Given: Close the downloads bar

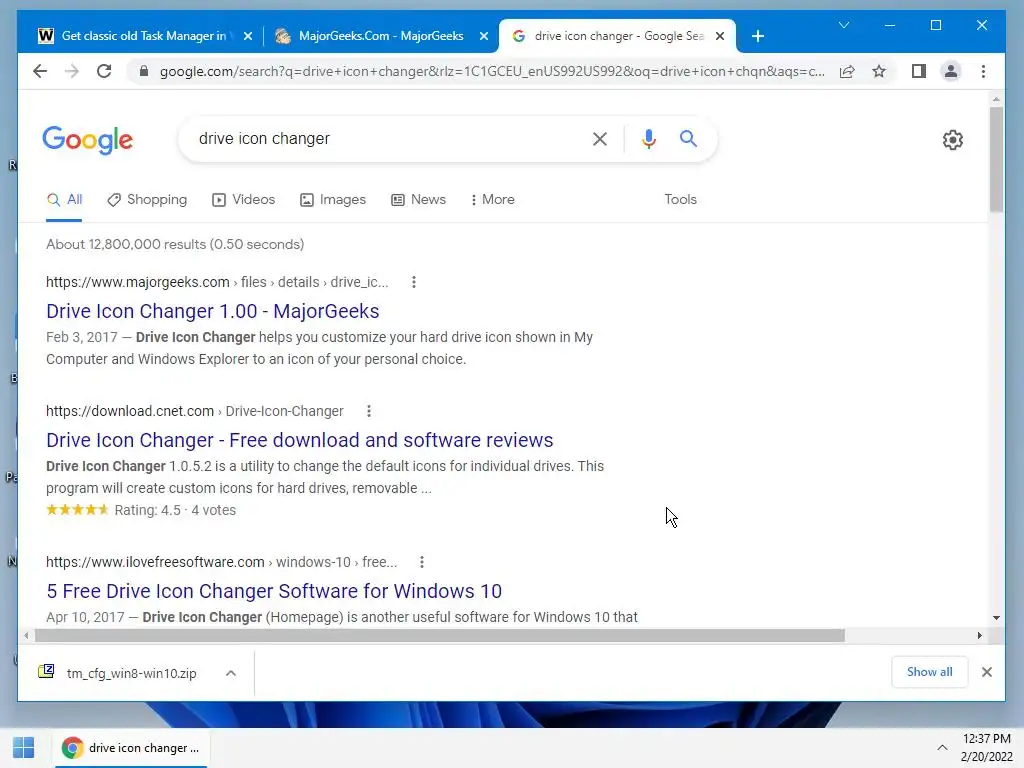Looking at the screenshot, I should tap(987, 672).
